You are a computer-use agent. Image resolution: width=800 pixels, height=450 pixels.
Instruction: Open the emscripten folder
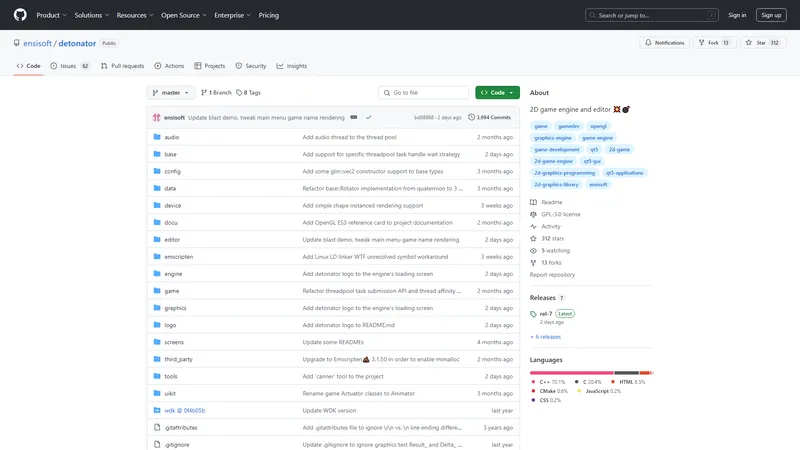pos(179,257)
